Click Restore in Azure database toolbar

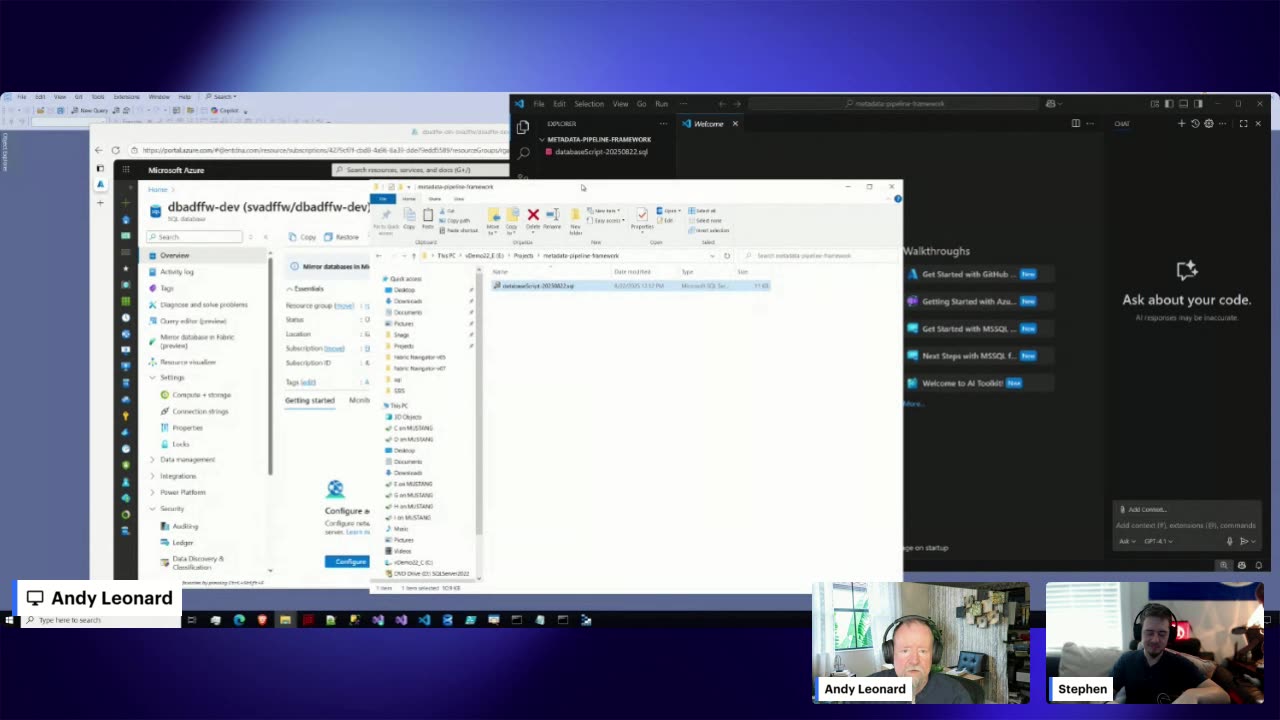pos(342,237)
